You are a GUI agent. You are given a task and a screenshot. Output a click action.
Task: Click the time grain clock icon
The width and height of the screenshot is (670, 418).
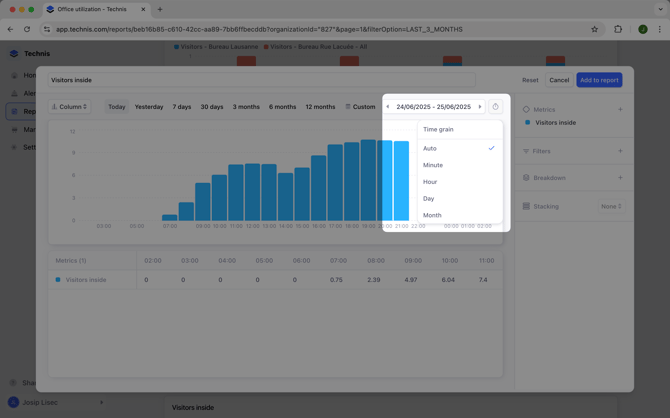(495, 107)
